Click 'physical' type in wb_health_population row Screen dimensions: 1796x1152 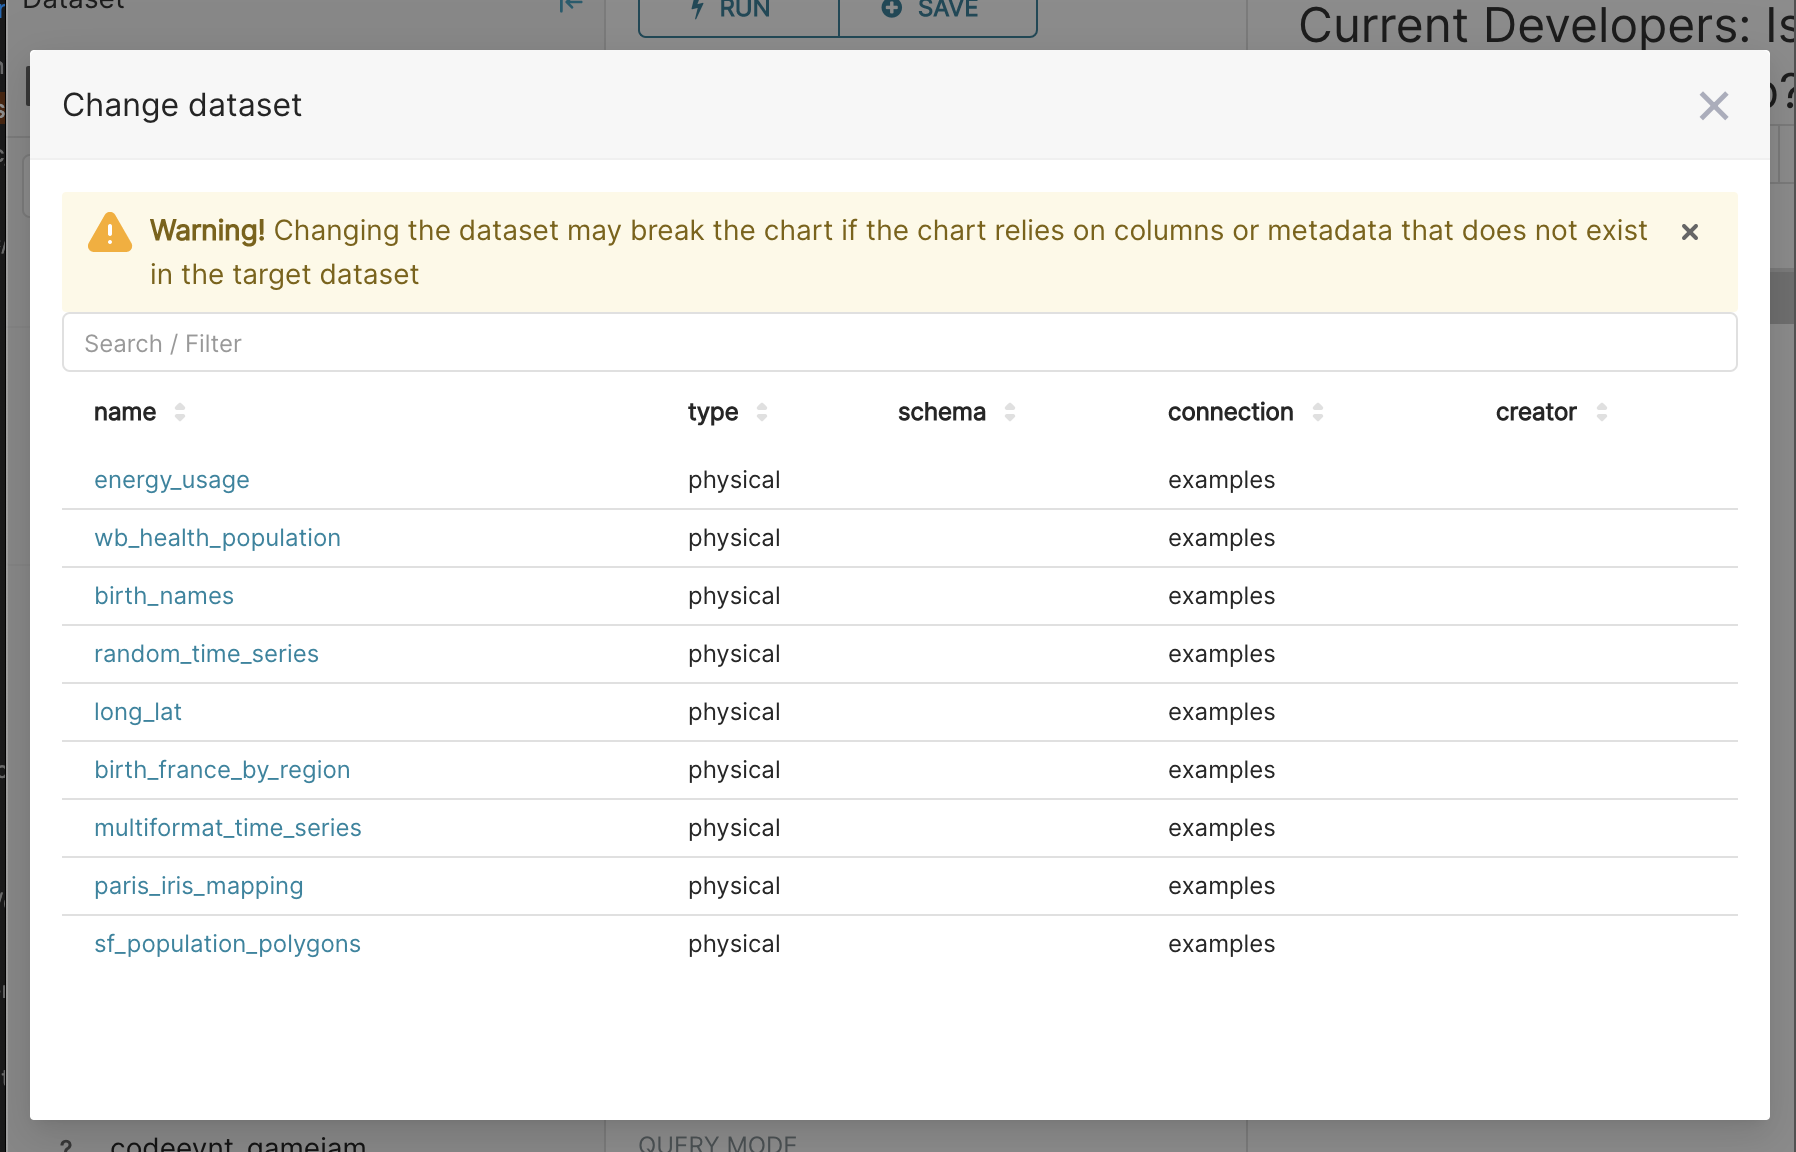[x=734, y=538]
